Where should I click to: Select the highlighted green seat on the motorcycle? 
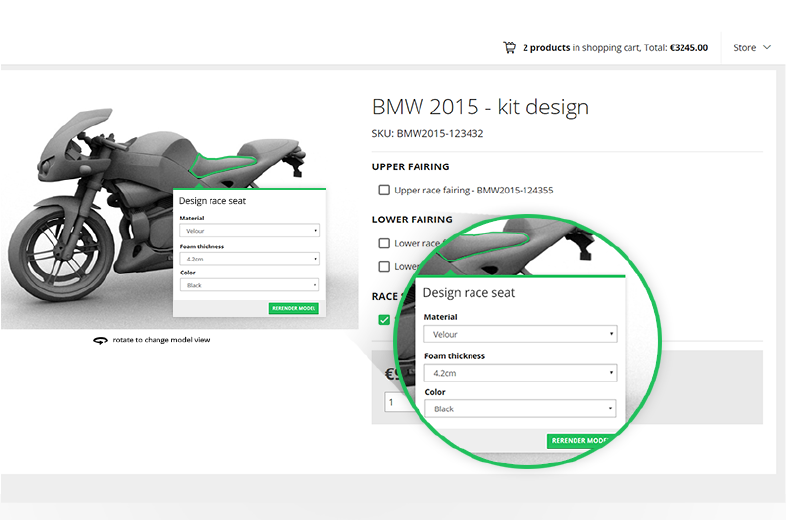223,164
